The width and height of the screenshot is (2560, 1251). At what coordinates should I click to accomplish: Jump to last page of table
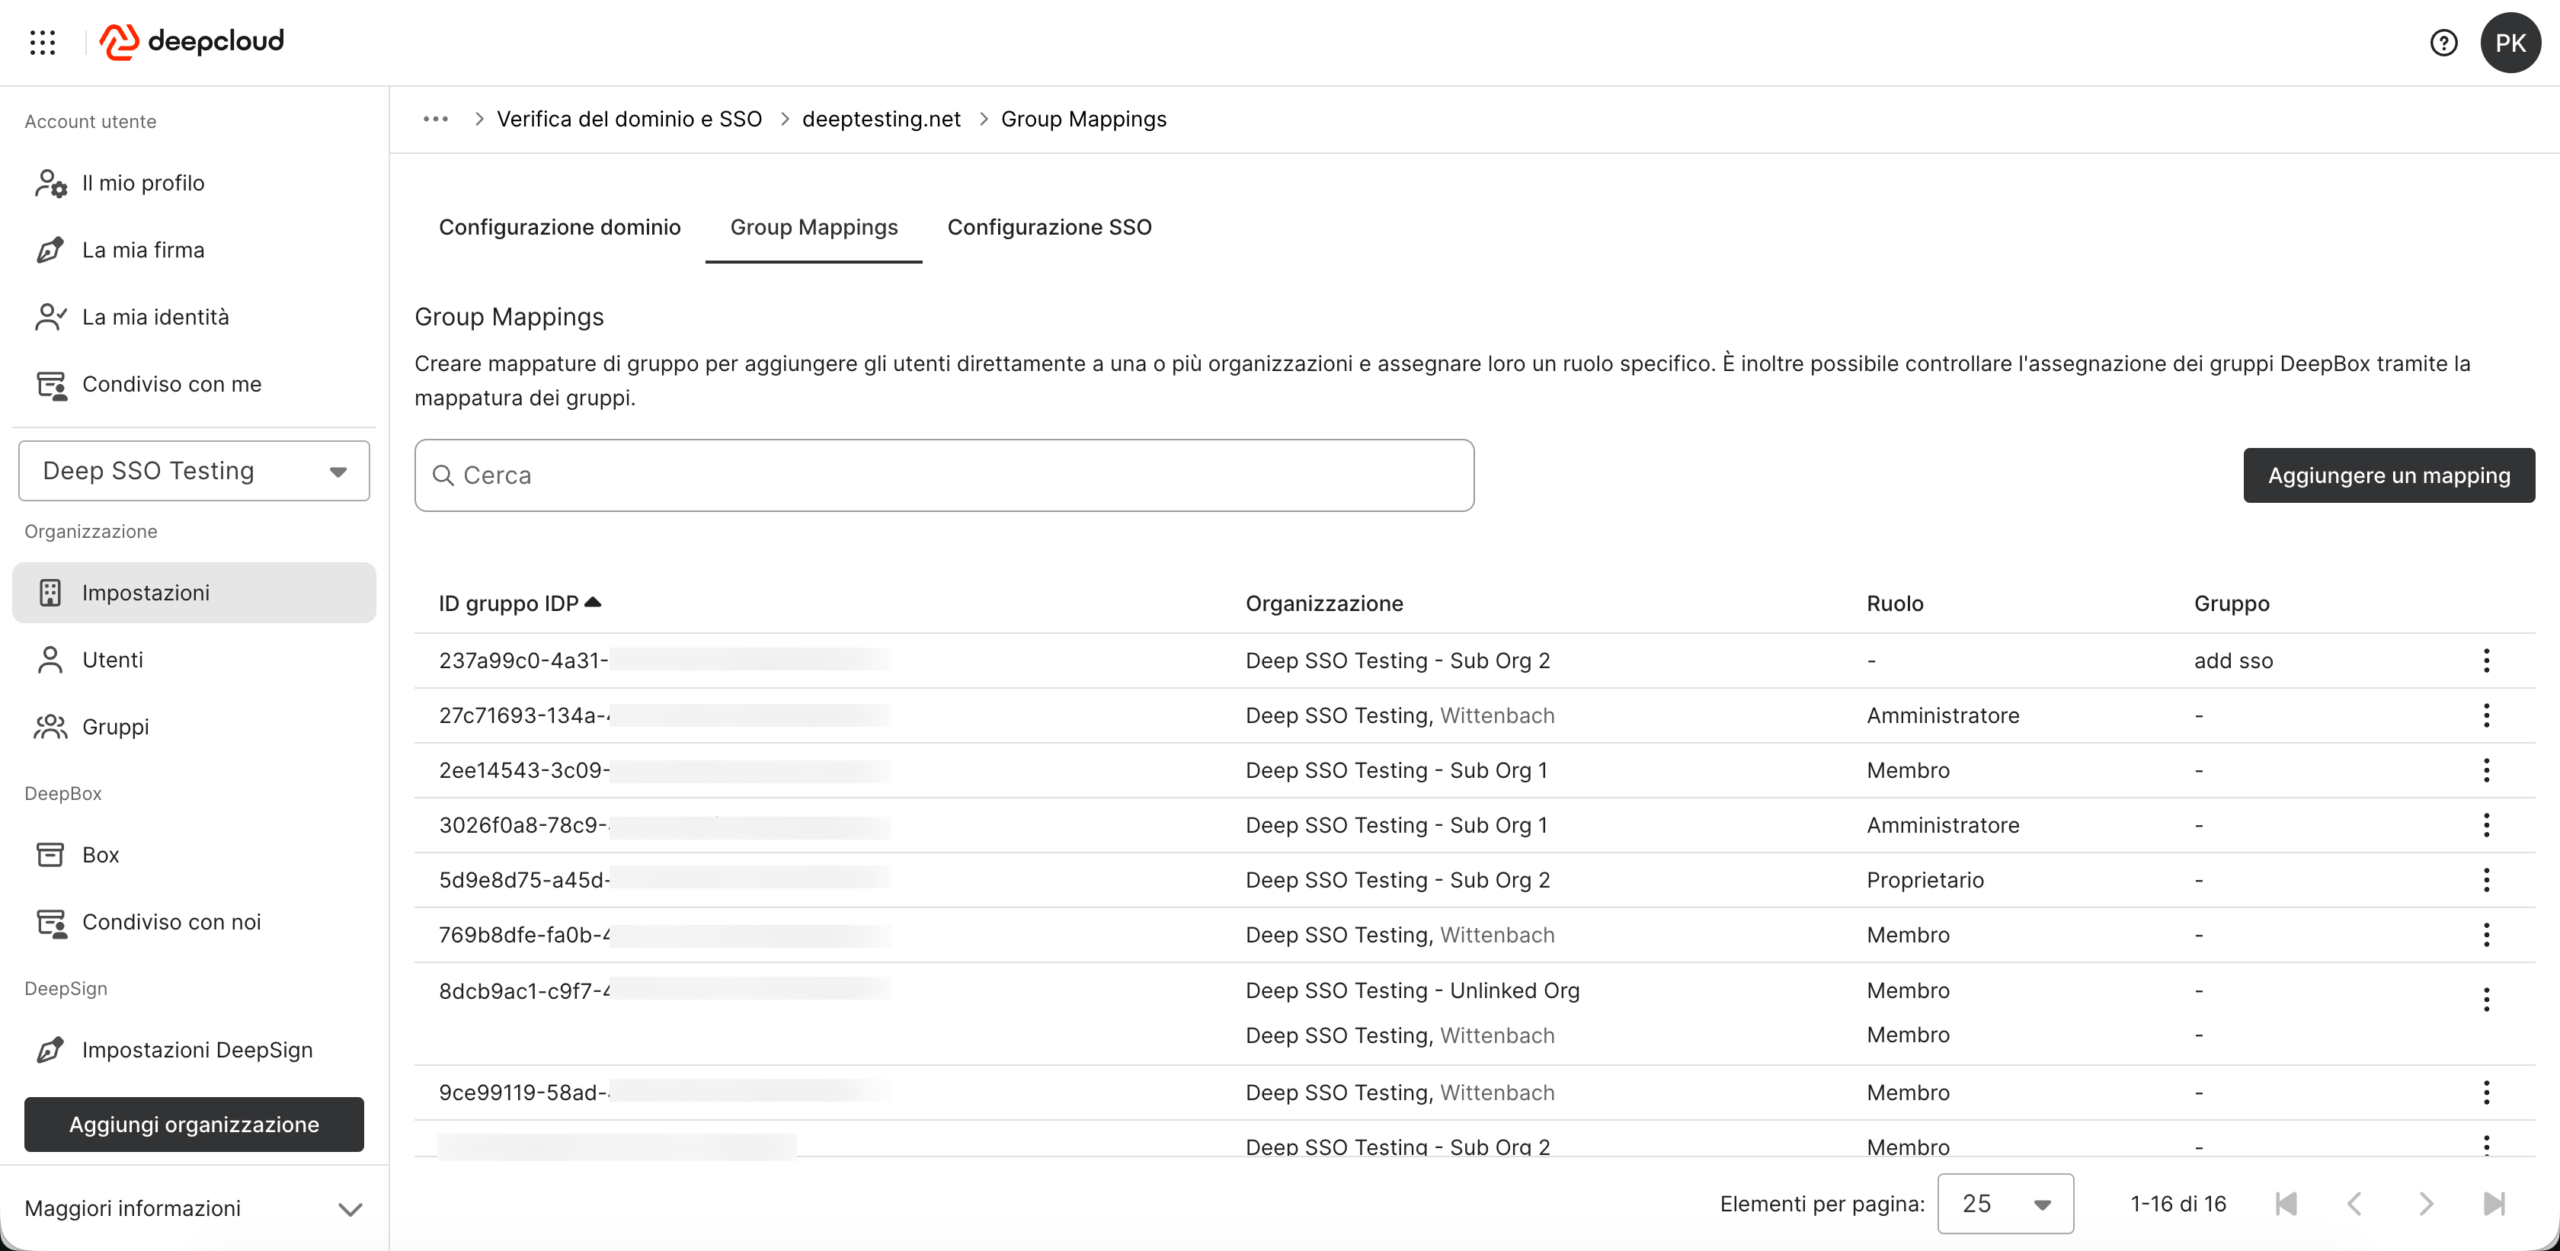point(2494,1204)
